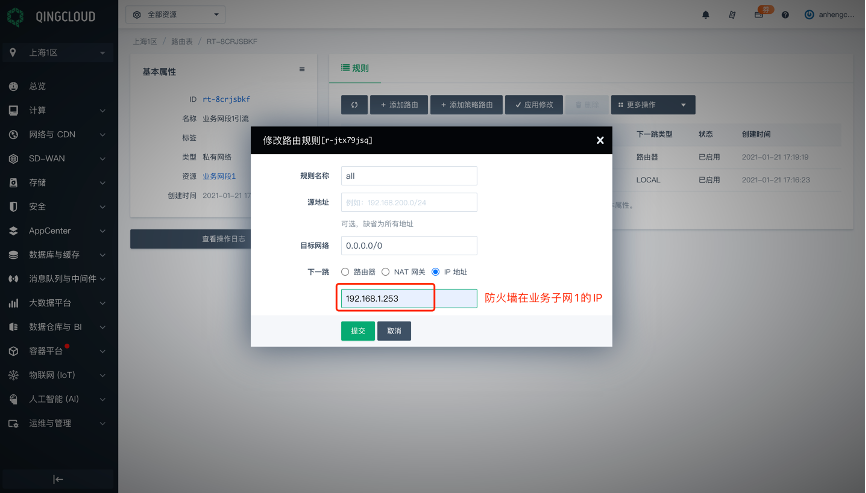Click the 目标网络 input field
Screen dimensions: 866x493
[x=408, y=245]
